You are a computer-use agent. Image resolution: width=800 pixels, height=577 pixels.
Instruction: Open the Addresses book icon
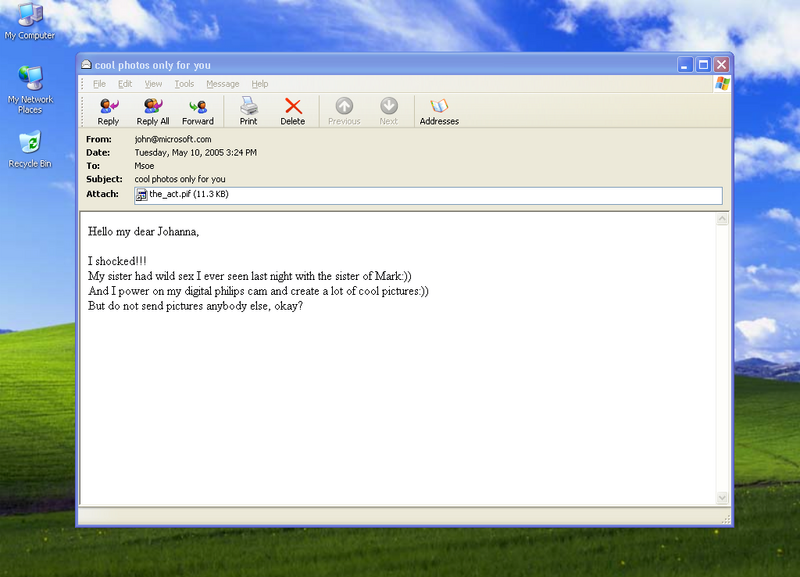pyautogui.click(x=439, y=111)
